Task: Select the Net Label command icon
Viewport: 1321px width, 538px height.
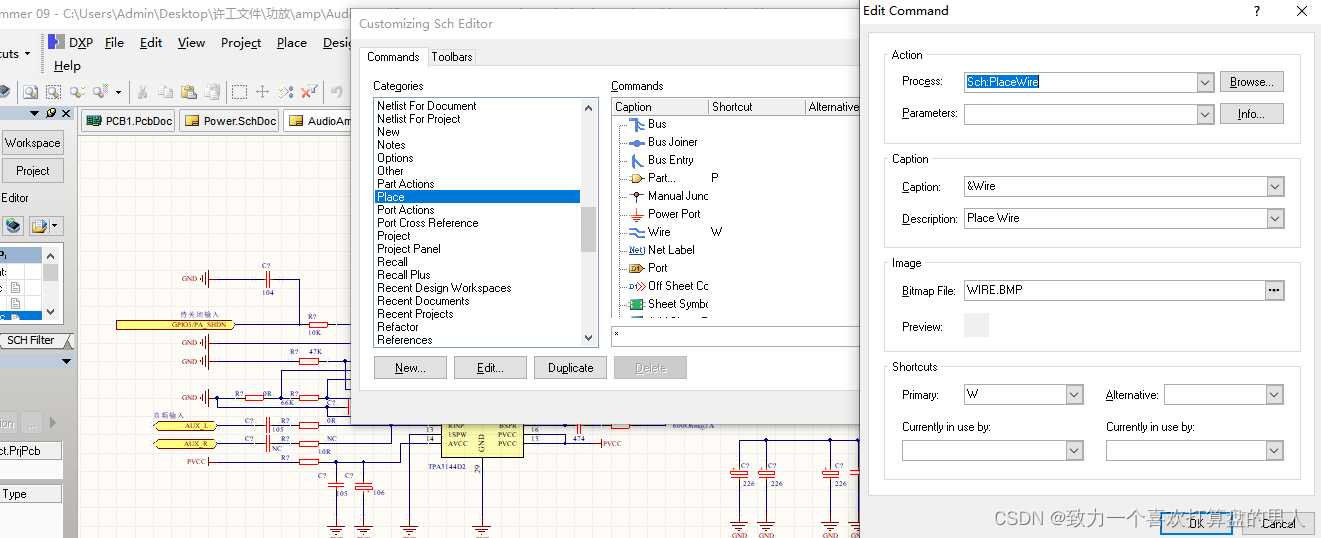Action: click(x=635, y=250)
